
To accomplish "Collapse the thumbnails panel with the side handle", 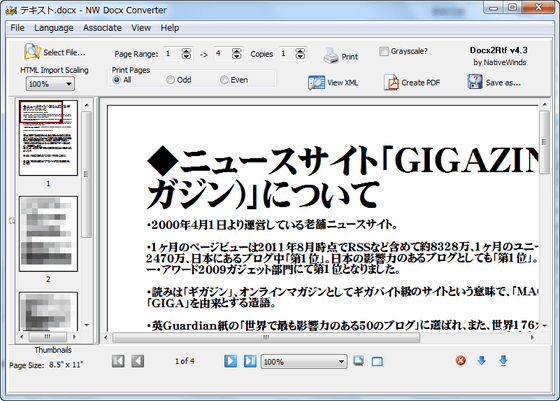I will (x=12, y=221).
